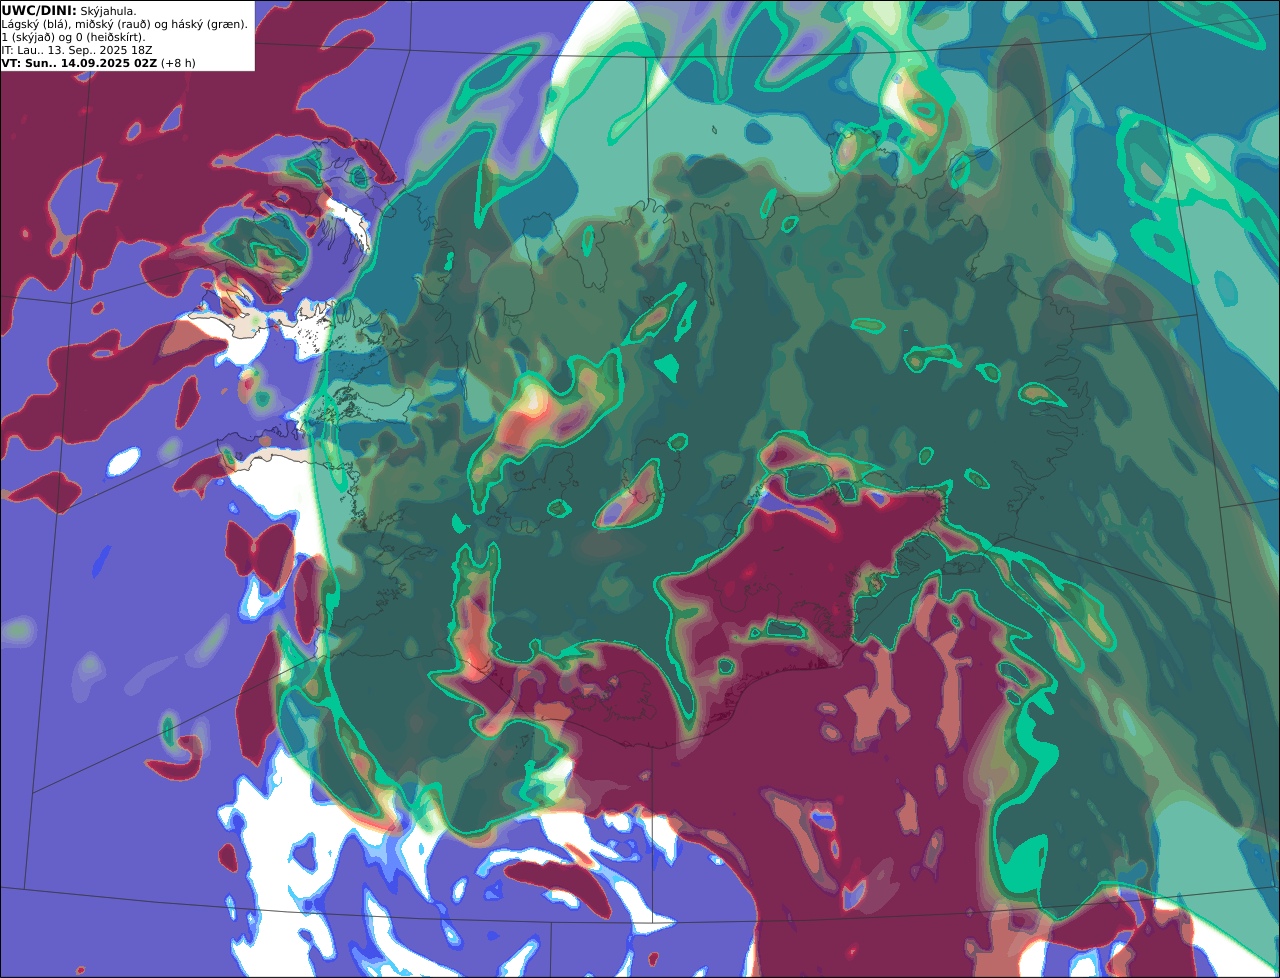Click the text "1 (skýjað) og 0 (heiðskírt)."

pyautogui.click(x=74, y=37)
